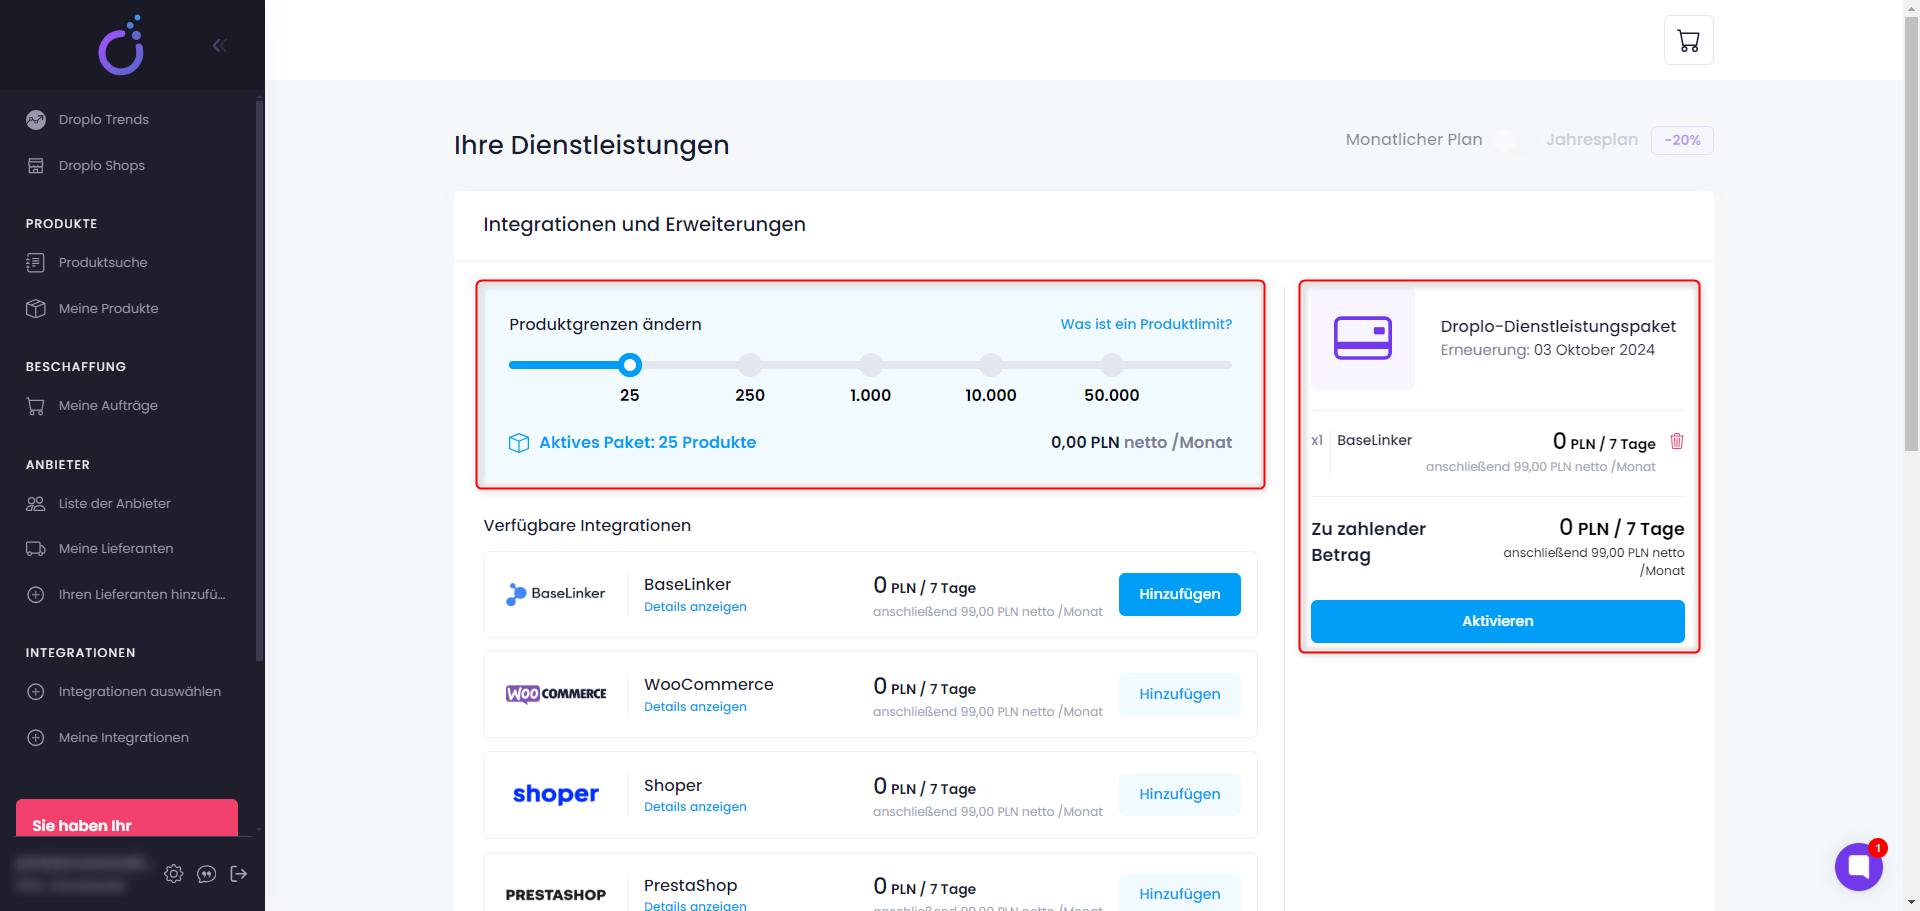Show details for PrestaShop

695,906
